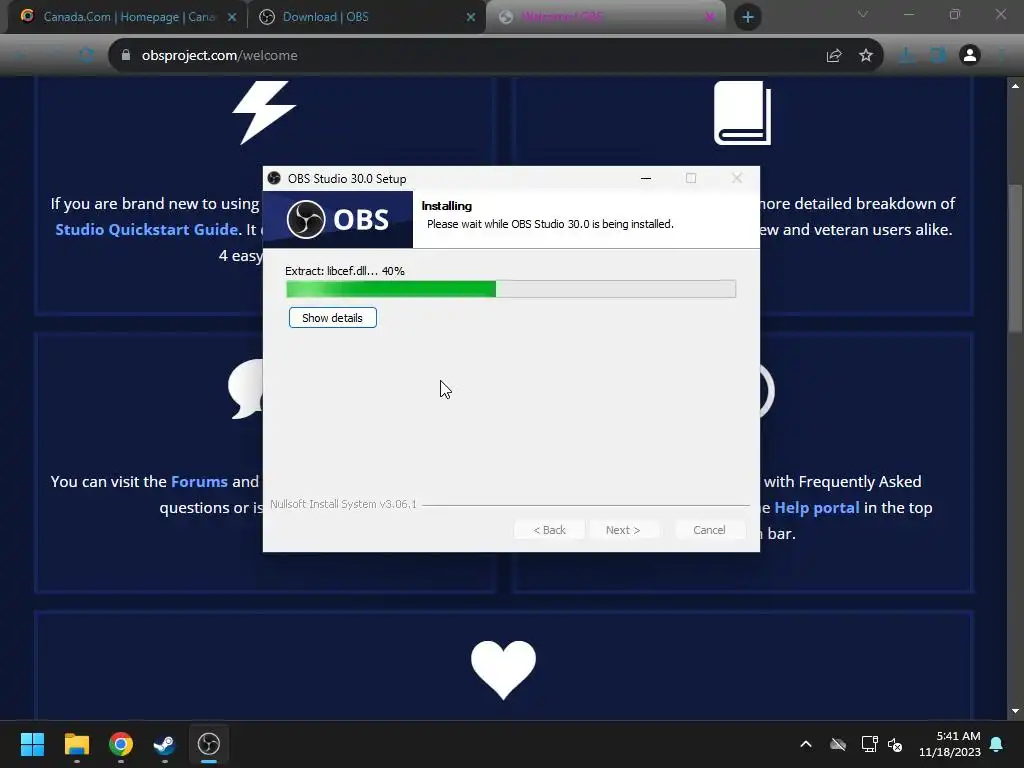Open Windows Start menu

coord(32,744)
